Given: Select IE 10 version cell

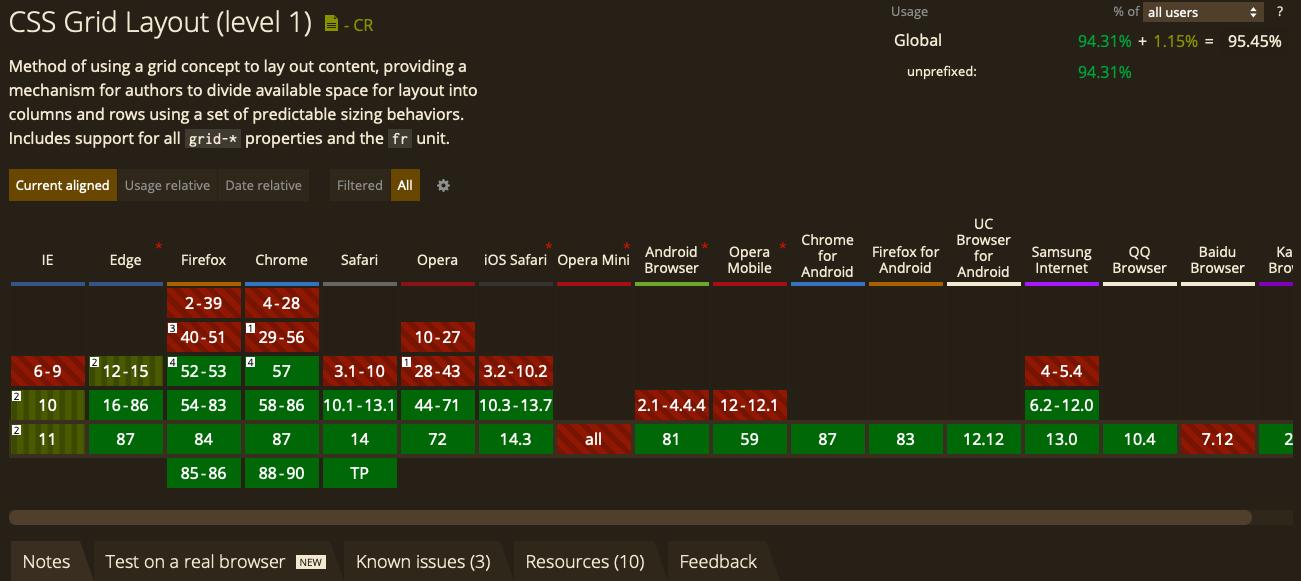Looking at the screenshot, I should (x=48, y=405).
